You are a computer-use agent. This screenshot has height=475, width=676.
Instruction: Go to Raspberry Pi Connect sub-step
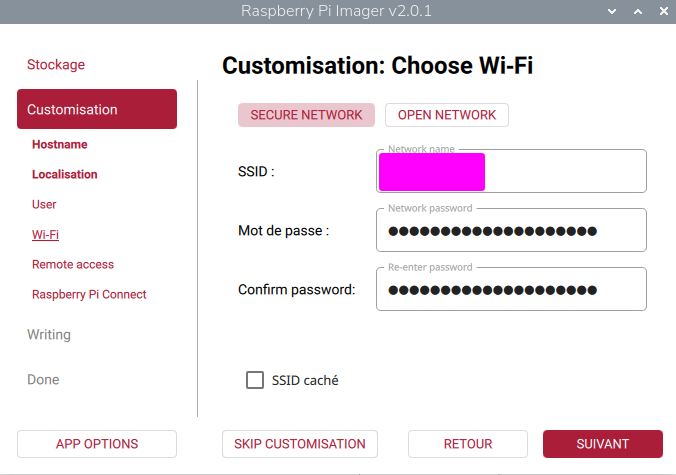click(x=89, y=295)
